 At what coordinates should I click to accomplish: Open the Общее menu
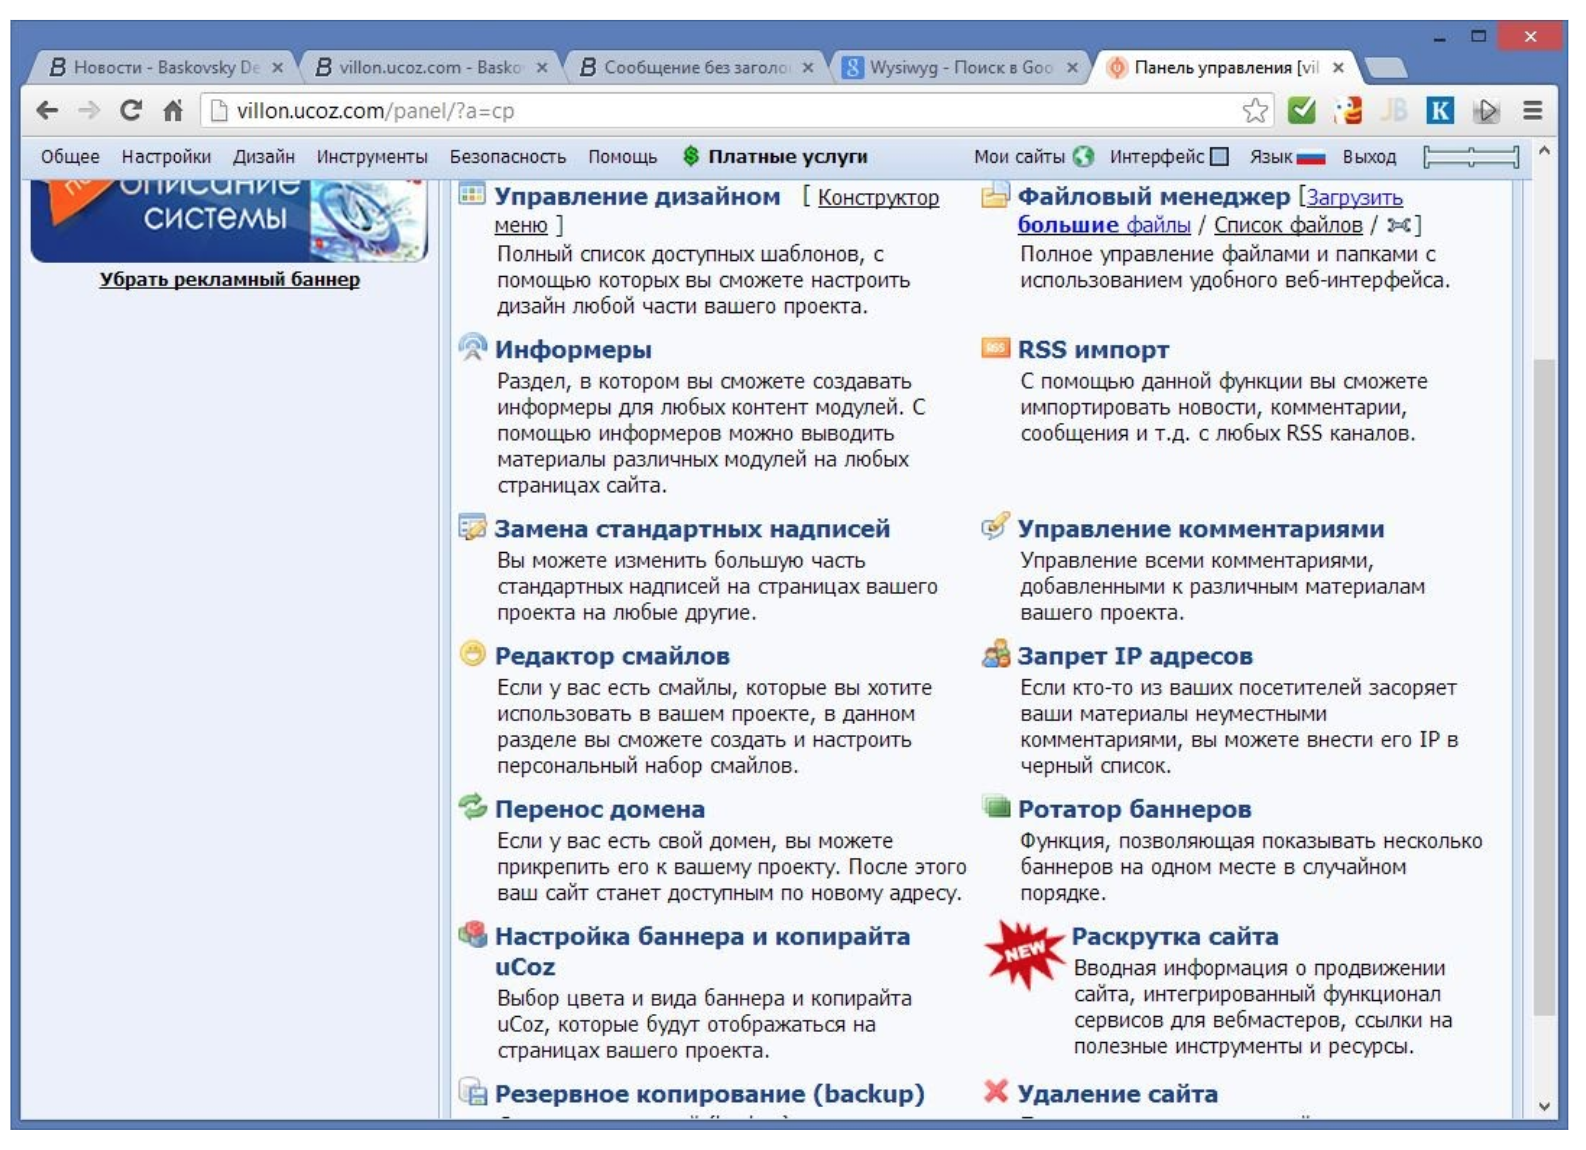click(70, 157)
